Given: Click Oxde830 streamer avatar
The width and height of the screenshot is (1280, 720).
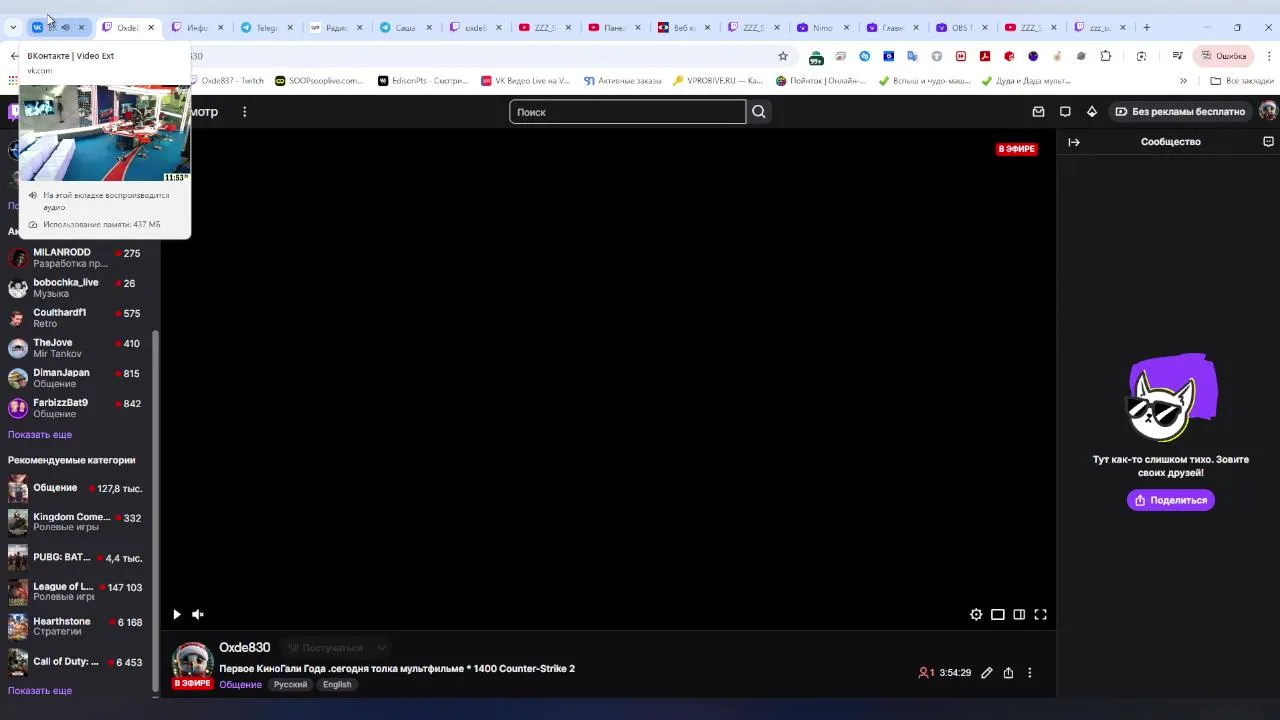Looking at the screenshot, I should (192, 663).
